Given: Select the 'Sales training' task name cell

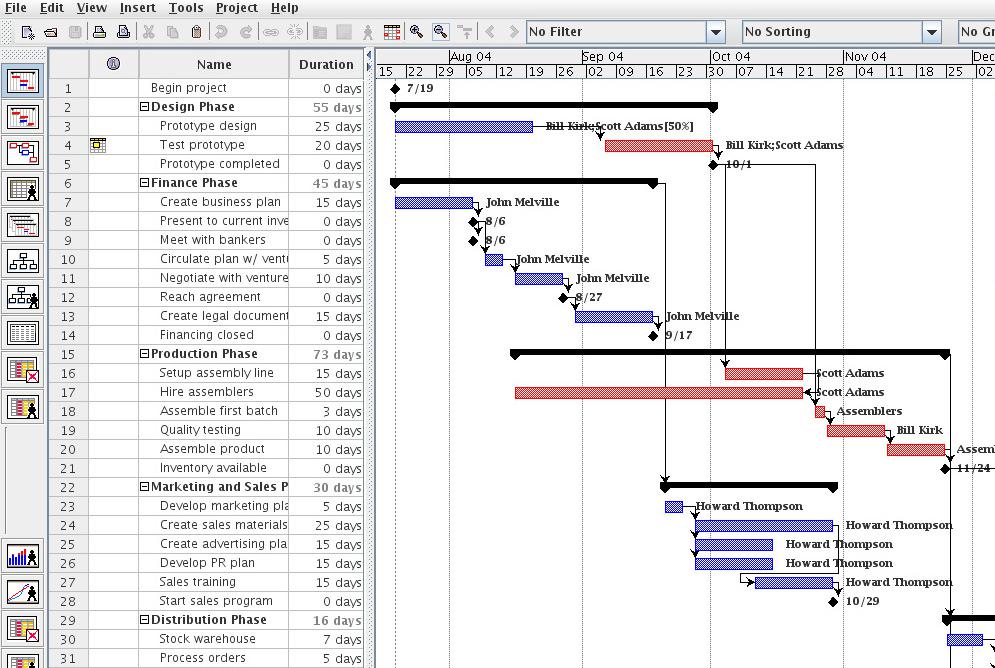Looking at the screenshot, I should tap(214, 582).
